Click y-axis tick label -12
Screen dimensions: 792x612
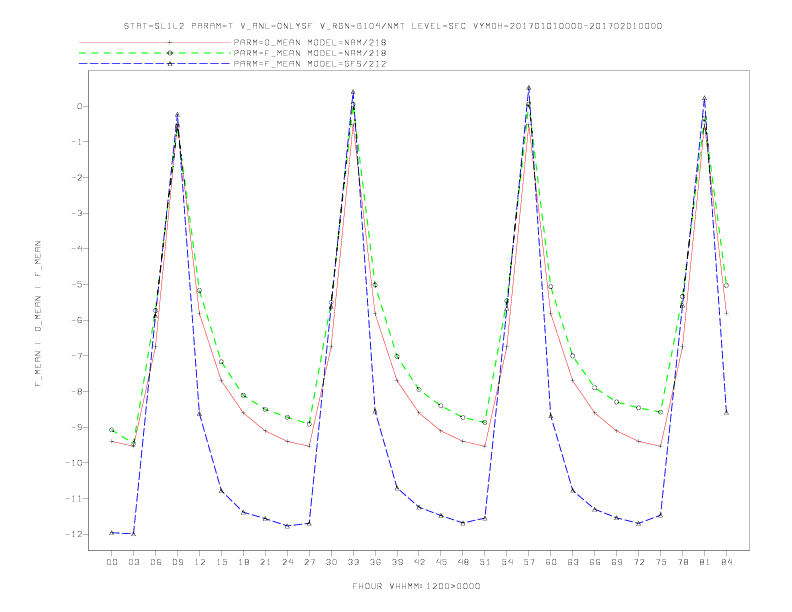coord(74,534)
